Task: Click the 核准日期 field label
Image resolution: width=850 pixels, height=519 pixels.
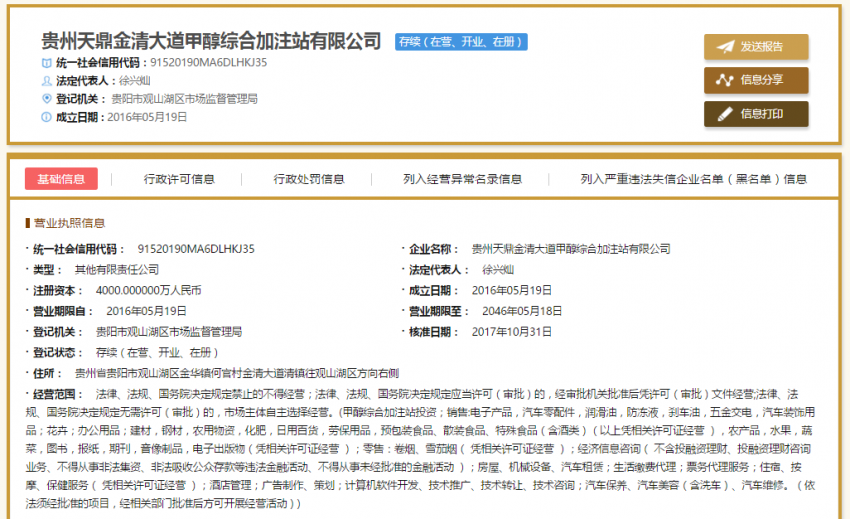Action: click(434, 332)
